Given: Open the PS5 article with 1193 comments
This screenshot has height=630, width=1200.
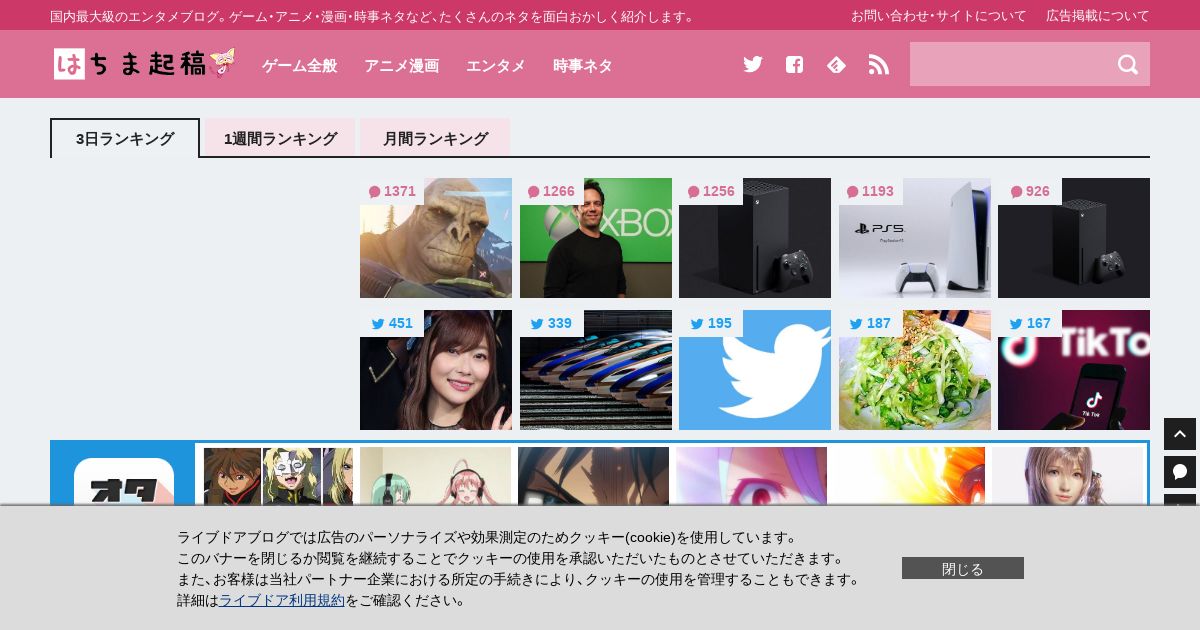Looking at the screenshot, I should 915,238.
